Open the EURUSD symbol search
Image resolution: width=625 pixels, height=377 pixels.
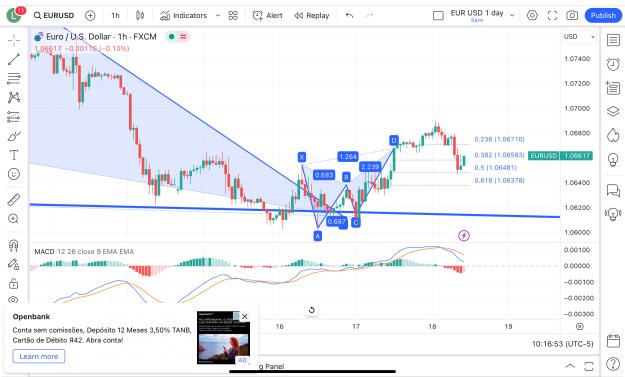(x=54, y=16)
